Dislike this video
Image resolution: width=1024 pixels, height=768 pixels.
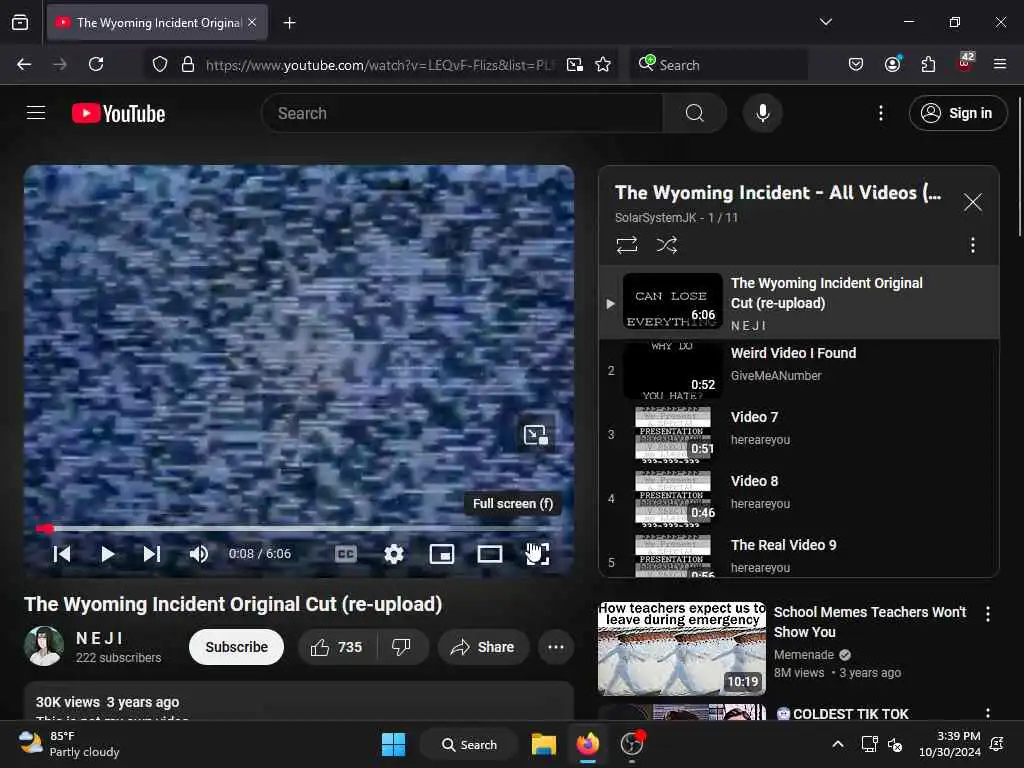(401, 647)
